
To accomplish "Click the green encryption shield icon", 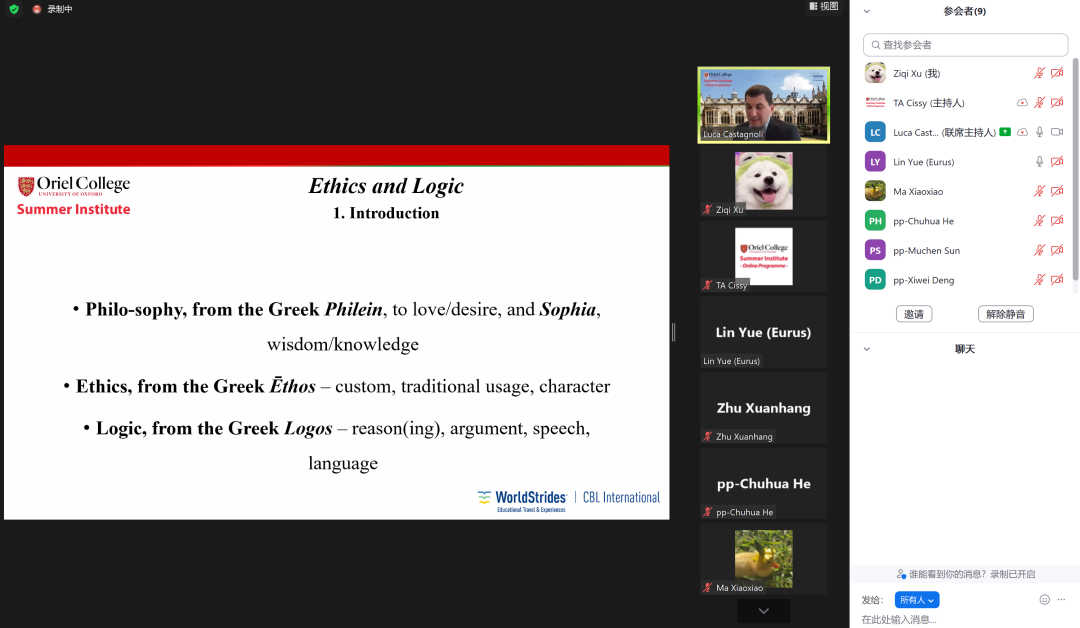I will point(14,9).
